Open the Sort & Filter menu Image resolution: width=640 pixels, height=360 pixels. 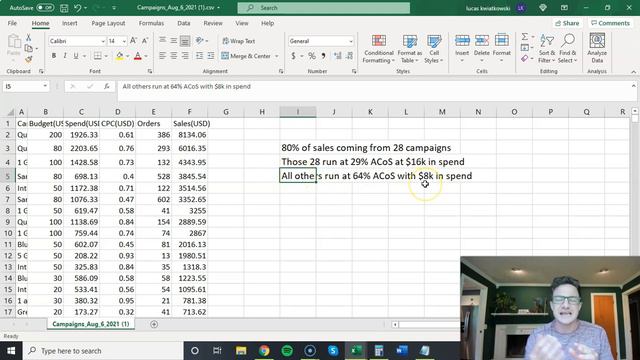tap(547, 49)
